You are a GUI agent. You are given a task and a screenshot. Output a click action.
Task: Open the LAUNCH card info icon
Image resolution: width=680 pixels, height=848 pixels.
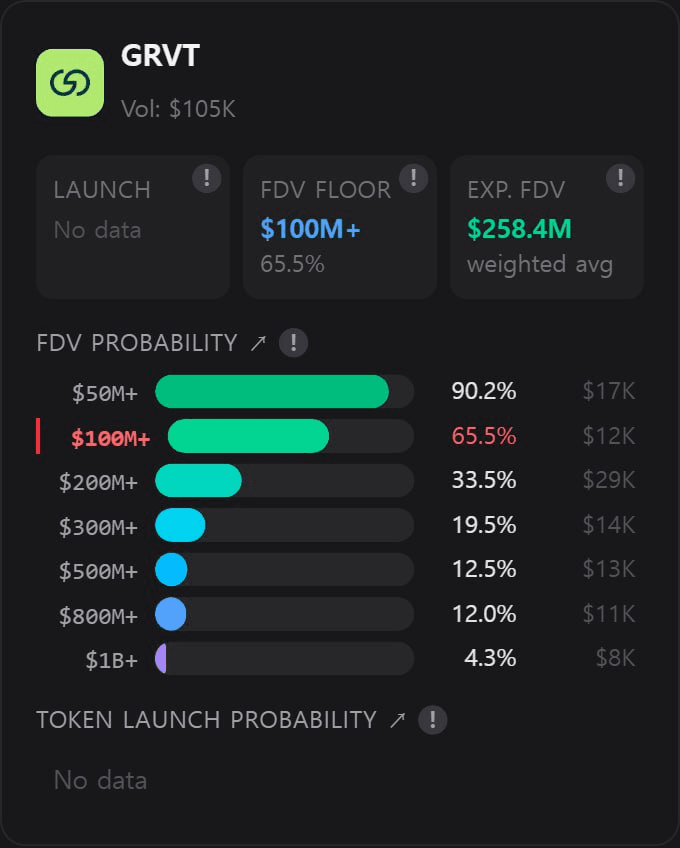pyautogui.click(x=206, y=179)
